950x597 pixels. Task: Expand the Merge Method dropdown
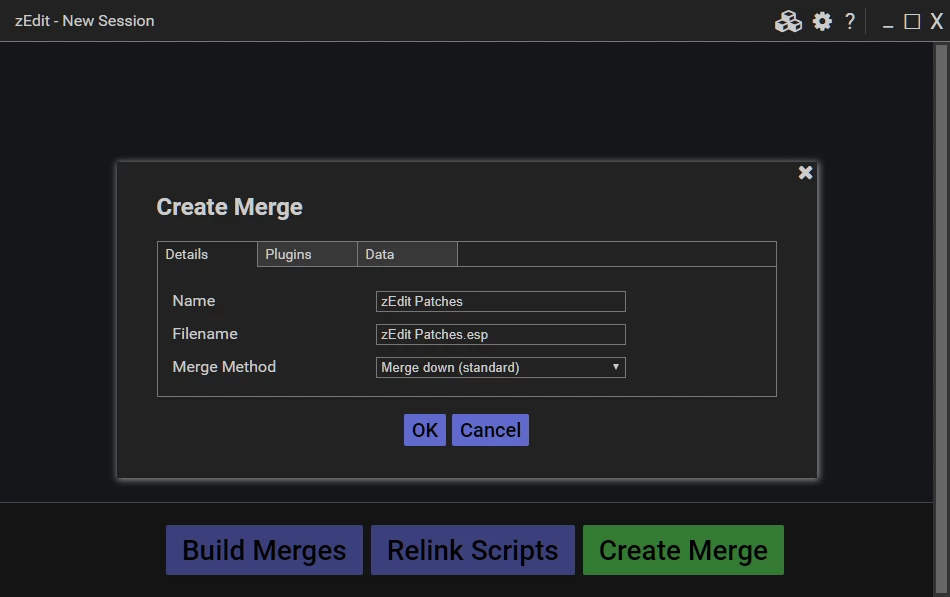tap(500, 367)
